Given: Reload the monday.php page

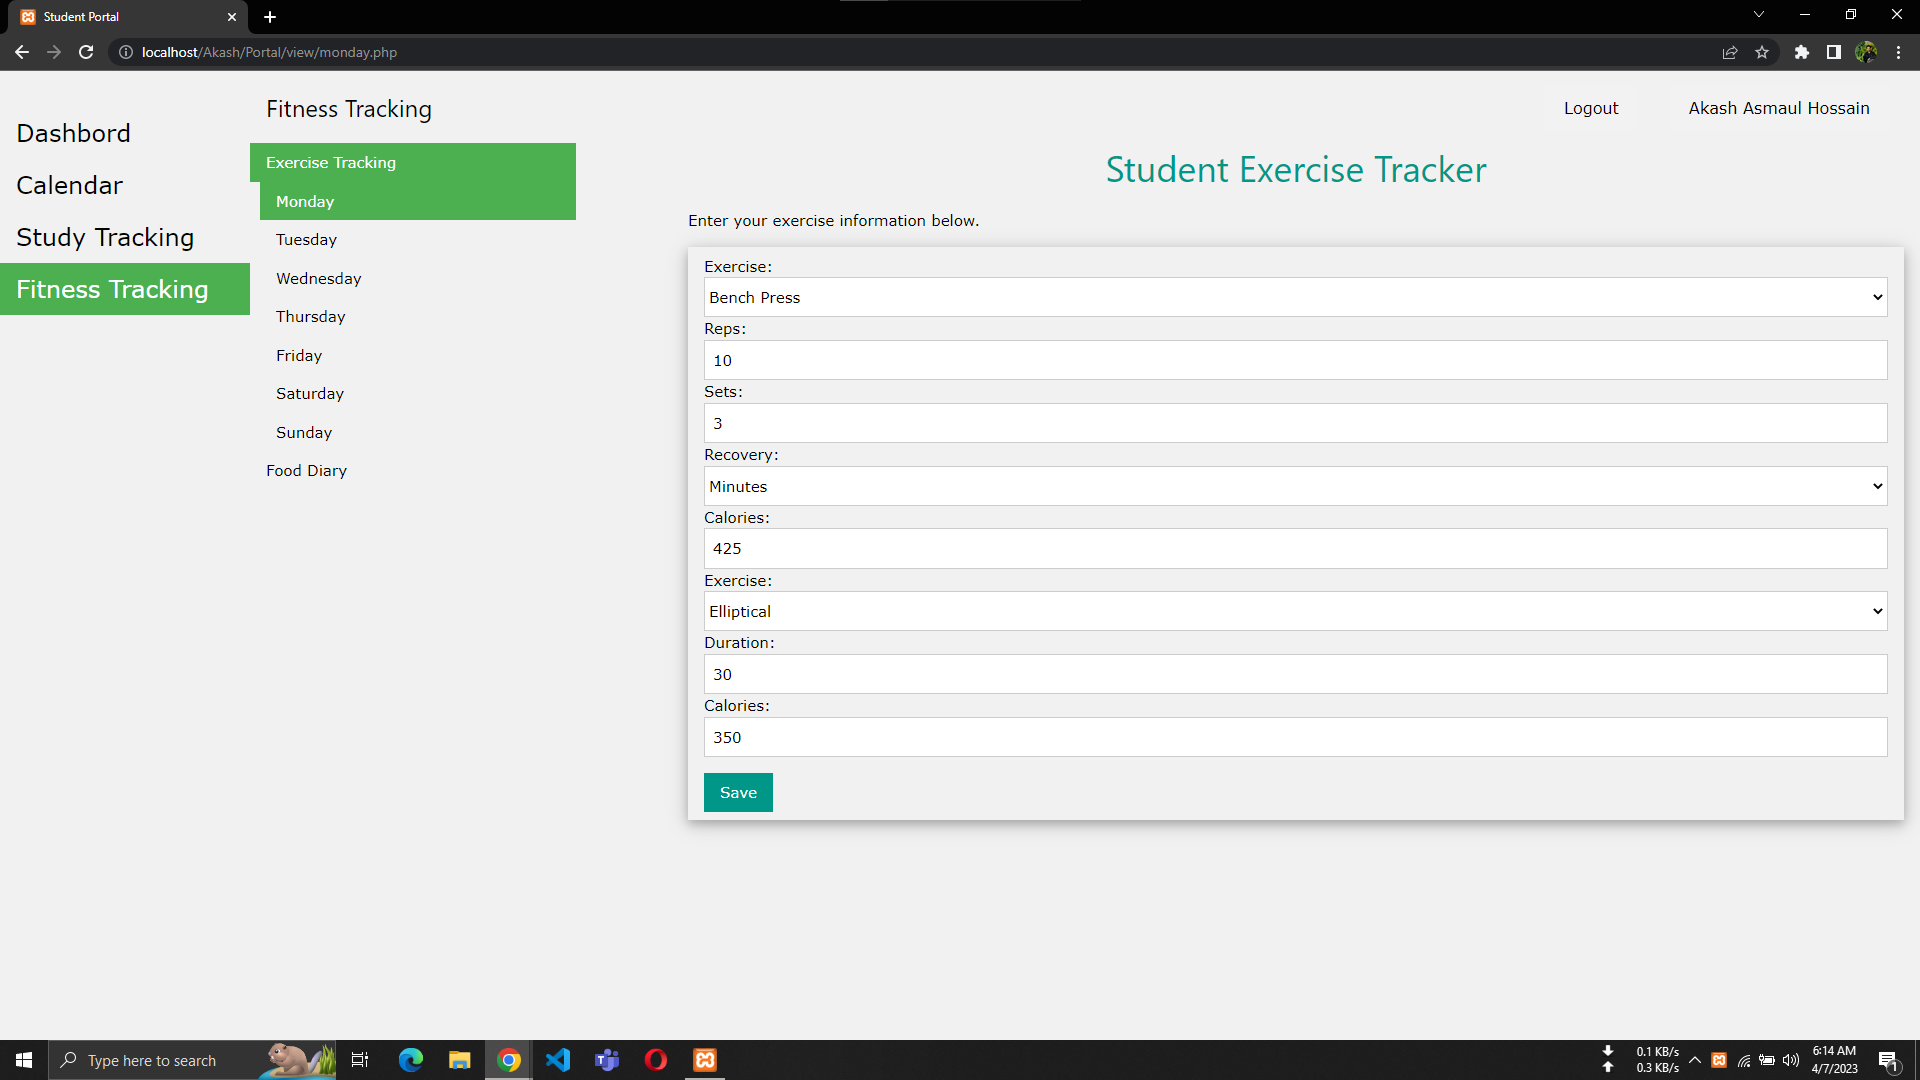Looking at the screenshot, I should (x=86, y=52).
